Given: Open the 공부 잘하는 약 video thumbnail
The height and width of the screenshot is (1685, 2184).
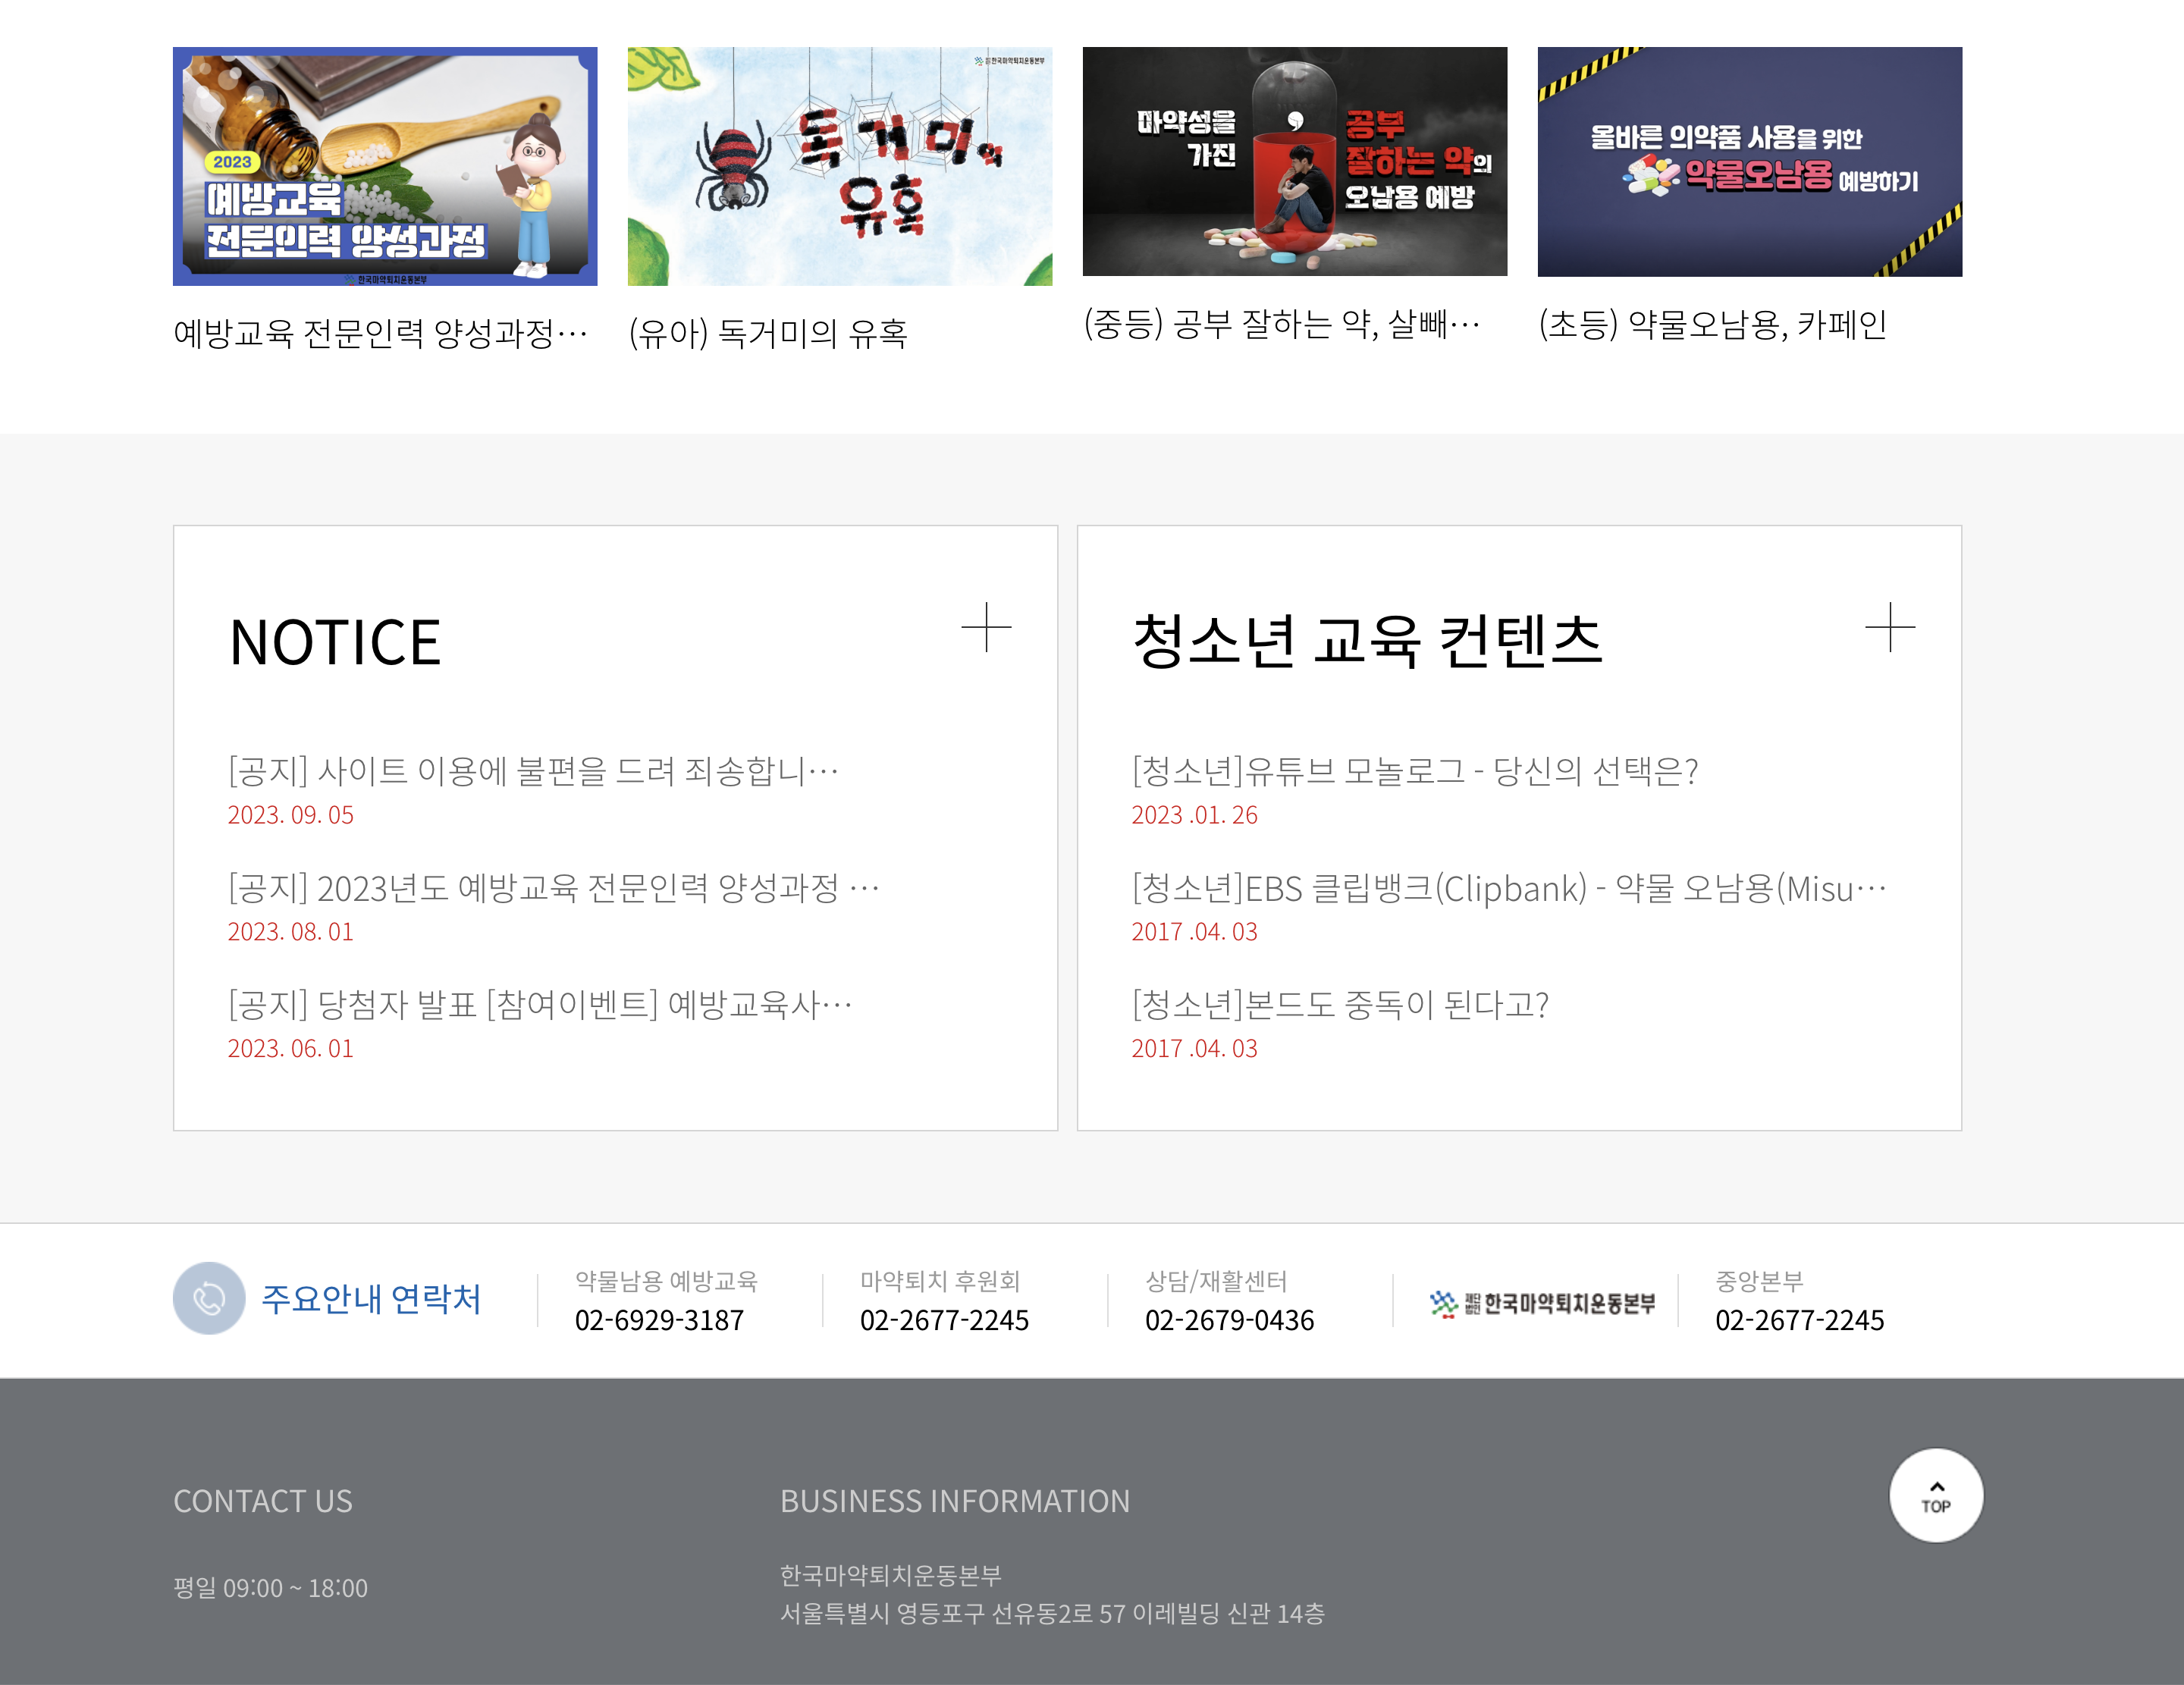Looking at the screenshot, I should click(x=1294, y=161).
